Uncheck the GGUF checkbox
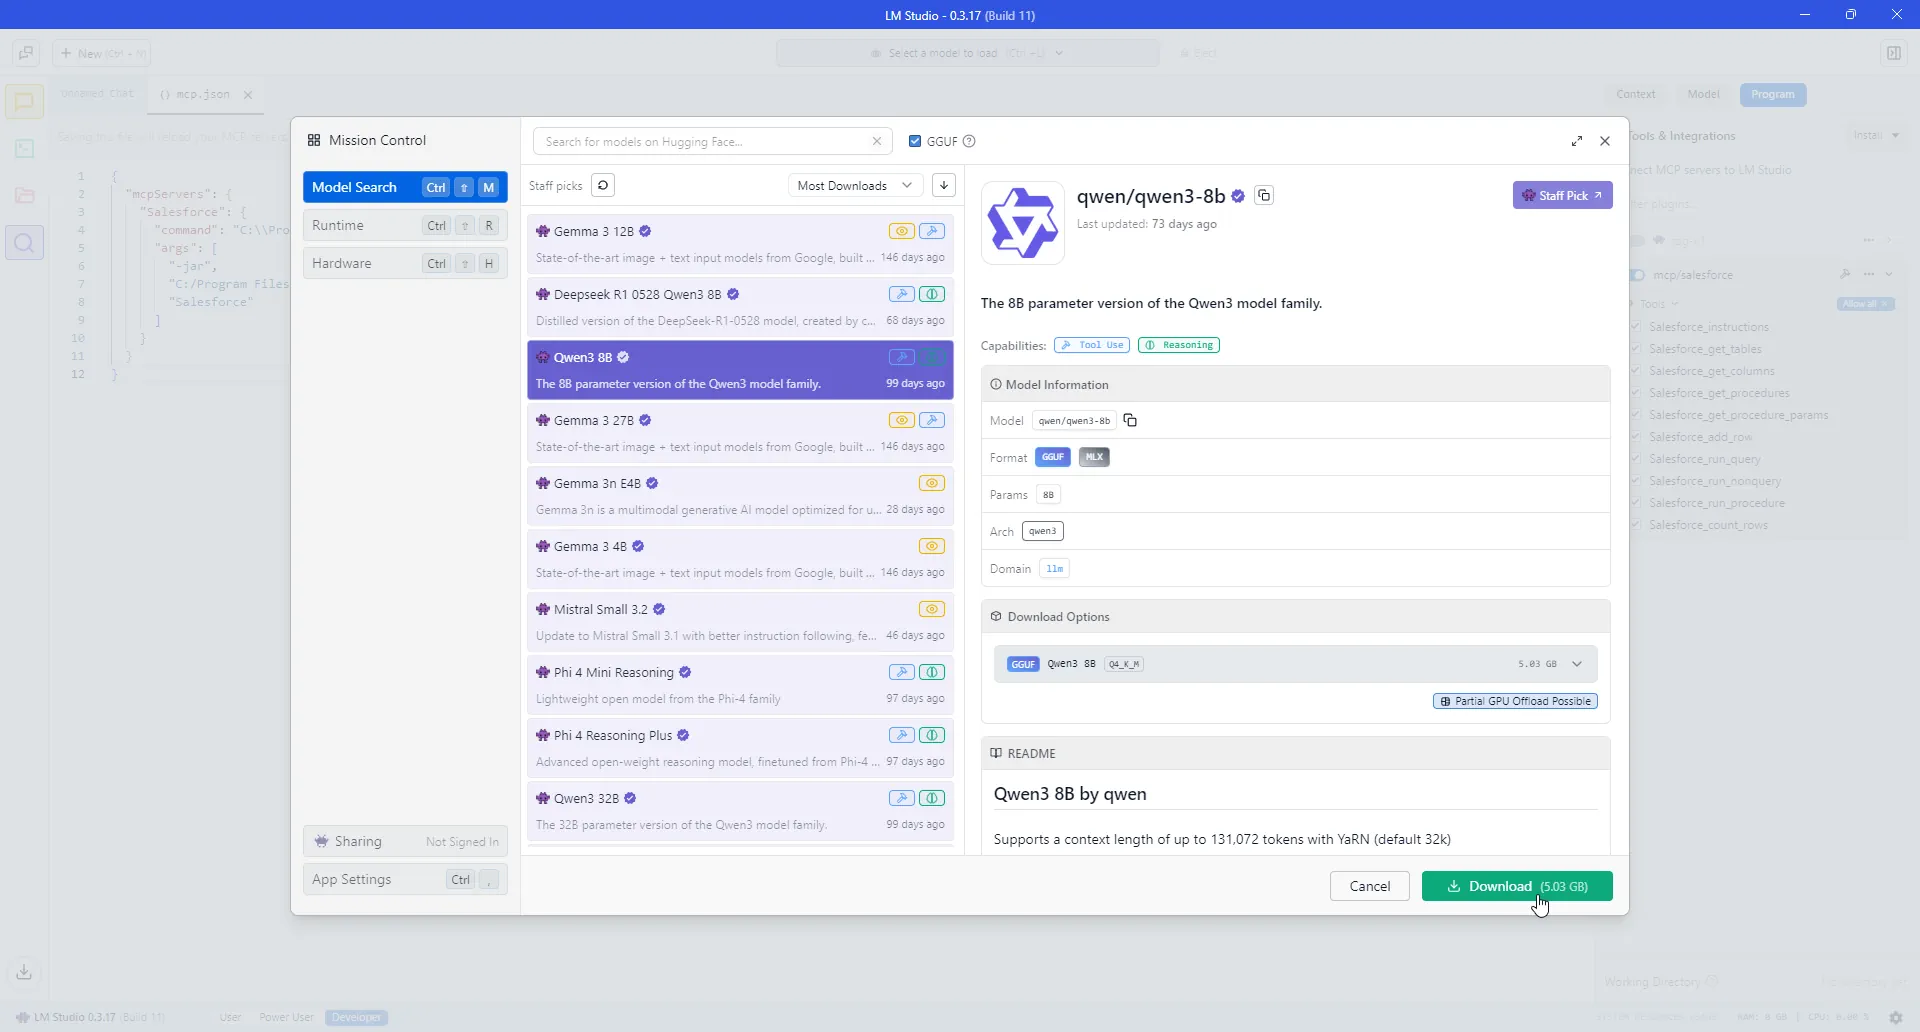Screen dimensions: 1920x1032 [914, 142]
